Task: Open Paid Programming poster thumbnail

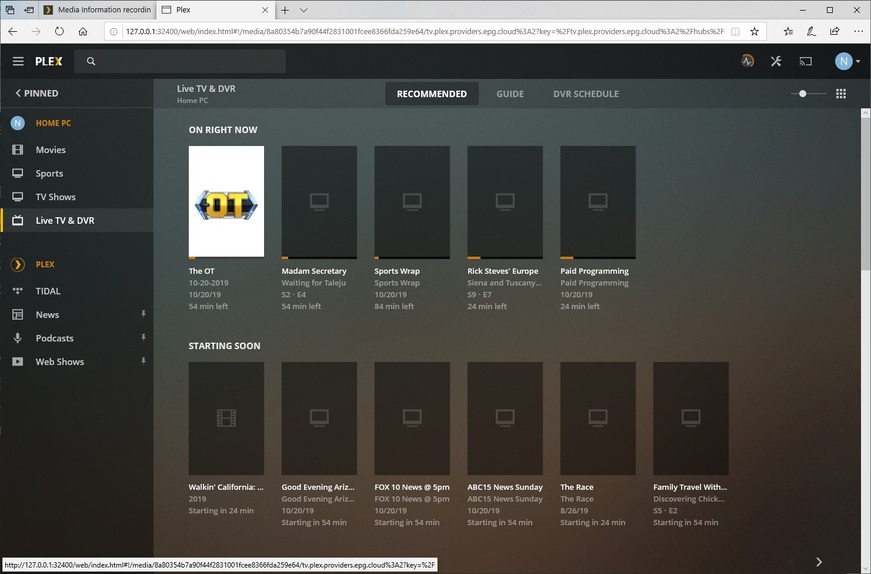Action: (x=598, y=202)
